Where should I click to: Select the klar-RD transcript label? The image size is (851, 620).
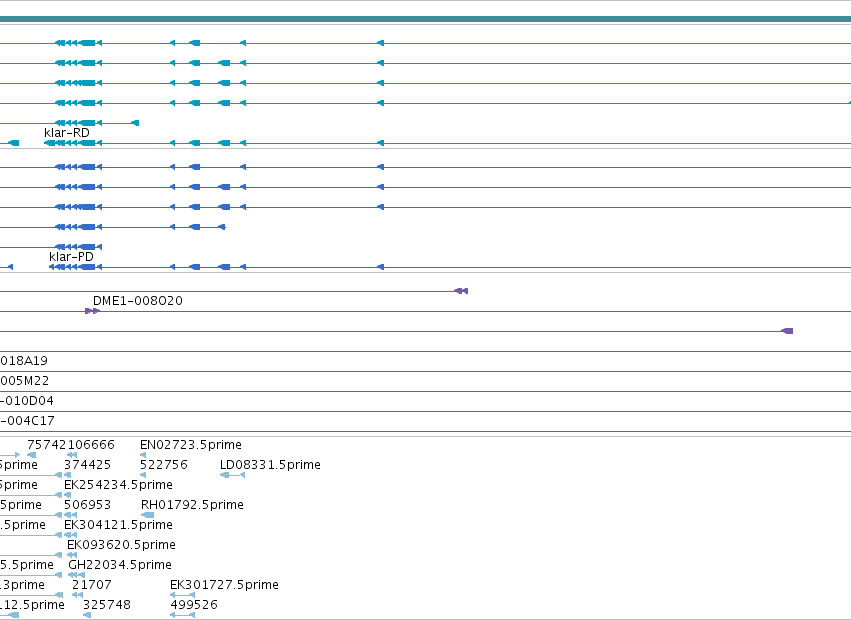click(67, 132)
